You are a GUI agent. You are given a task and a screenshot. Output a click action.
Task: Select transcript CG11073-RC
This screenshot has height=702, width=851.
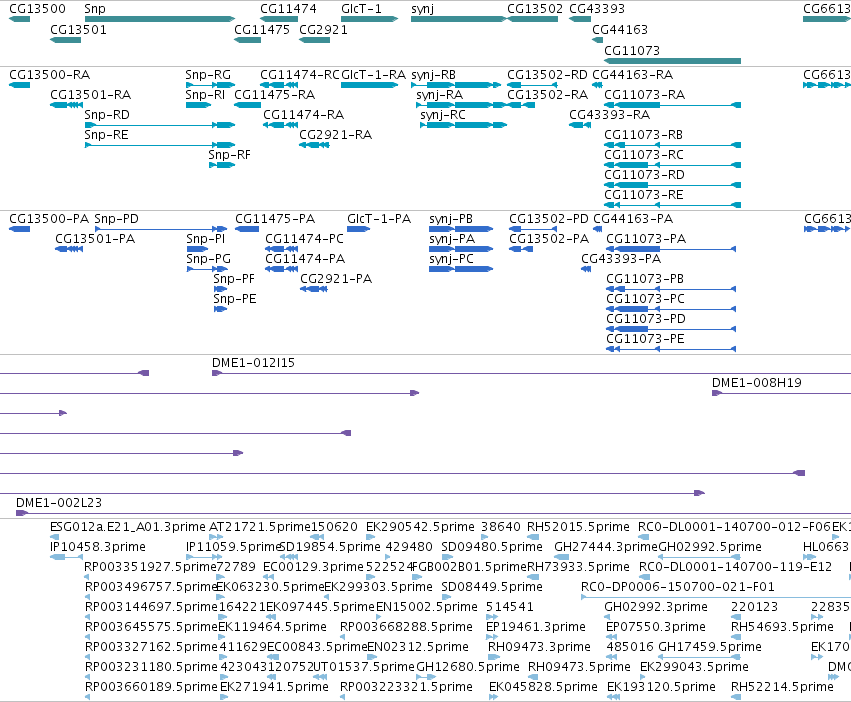tap(644, 155)
